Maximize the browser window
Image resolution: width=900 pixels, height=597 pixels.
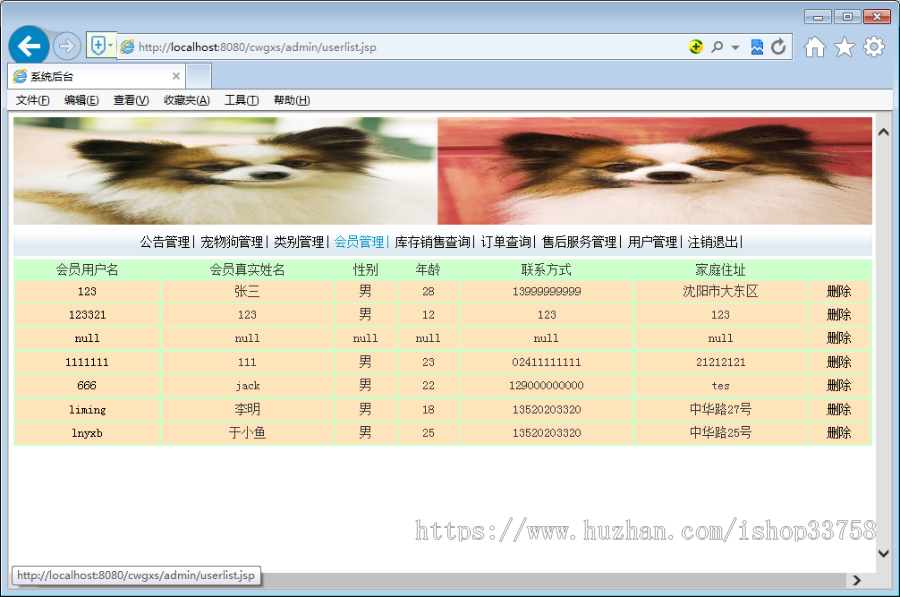point(847,17)
